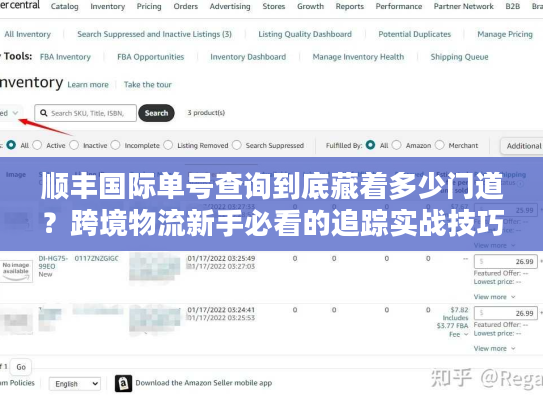Viewport: 543px width, 408px height.
Task: Open the Growth menu
Action: pos(310,6)
